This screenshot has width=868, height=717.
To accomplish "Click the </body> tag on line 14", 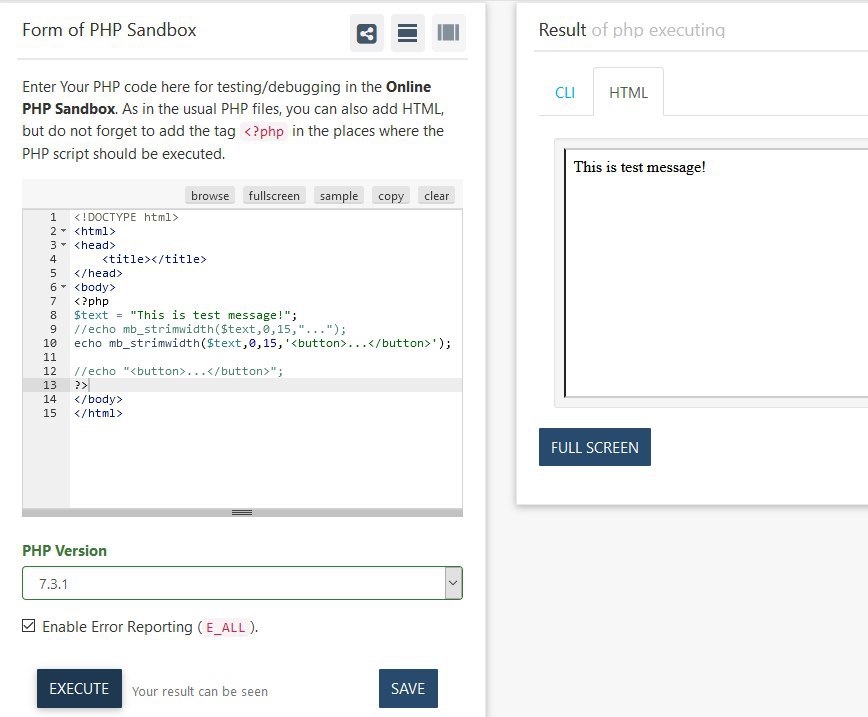I will coord(98,399).
